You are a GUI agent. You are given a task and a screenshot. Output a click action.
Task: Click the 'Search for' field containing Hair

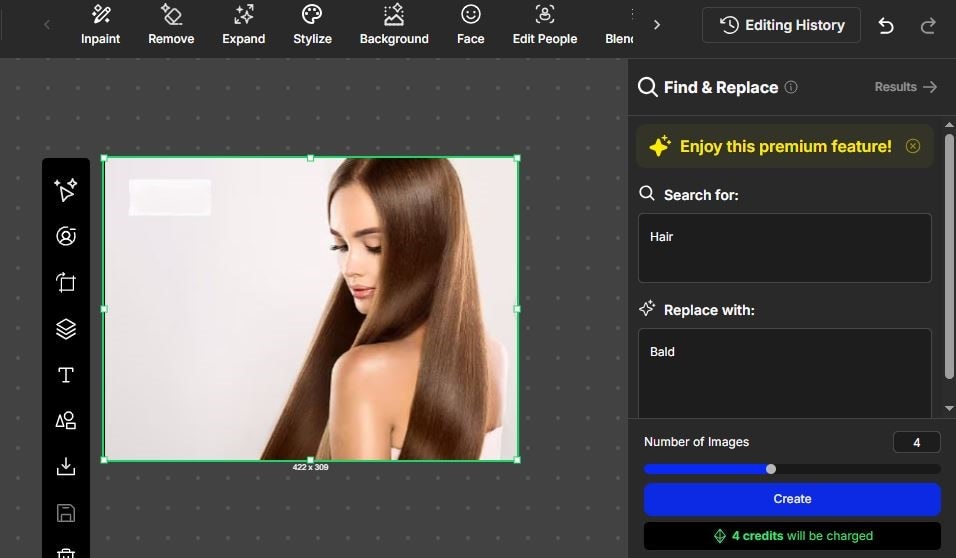pos(785,248)
